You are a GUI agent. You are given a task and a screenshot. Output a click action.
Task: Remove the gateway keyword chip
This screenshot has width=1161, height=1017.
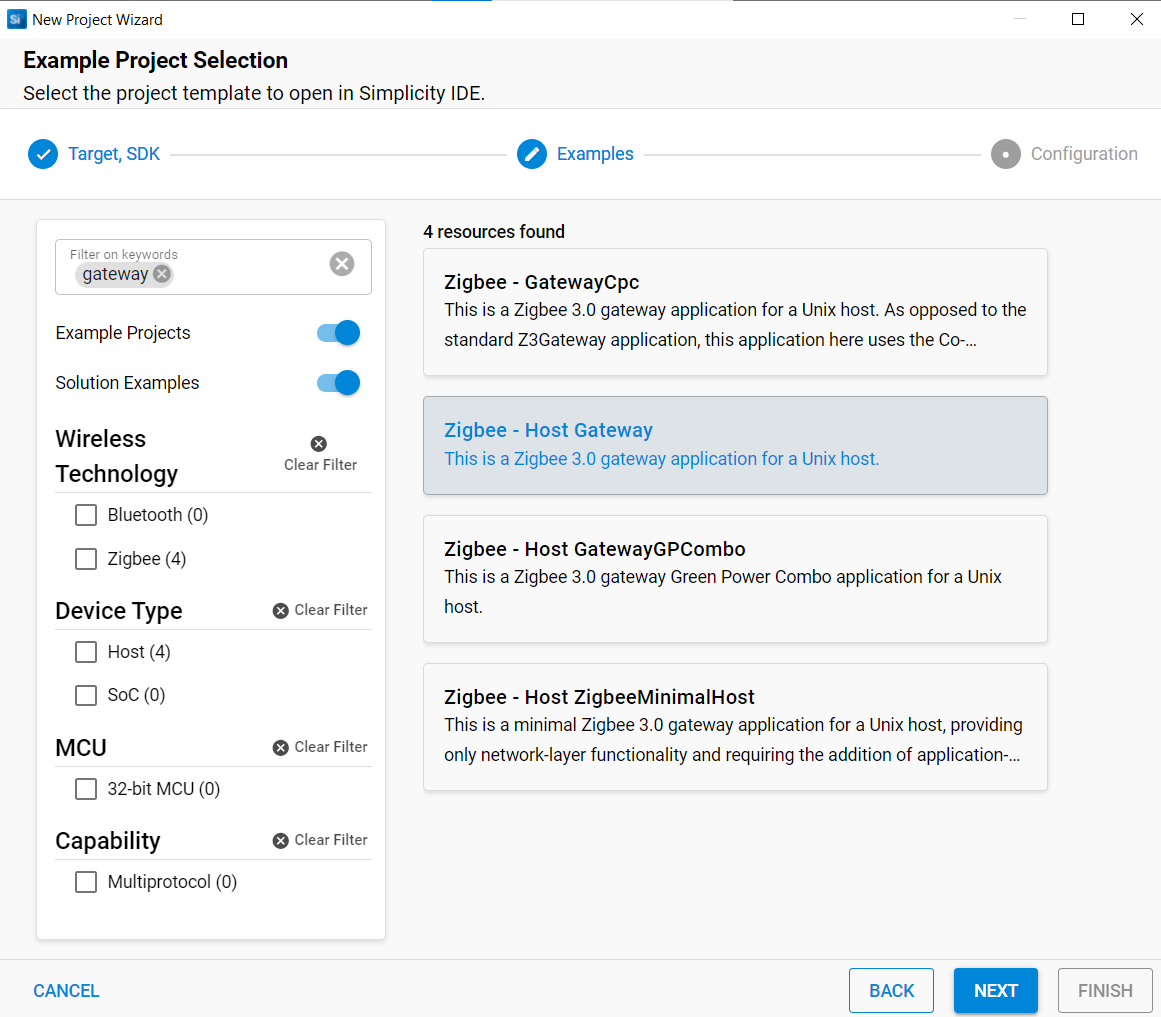click(x=162, y=274)
